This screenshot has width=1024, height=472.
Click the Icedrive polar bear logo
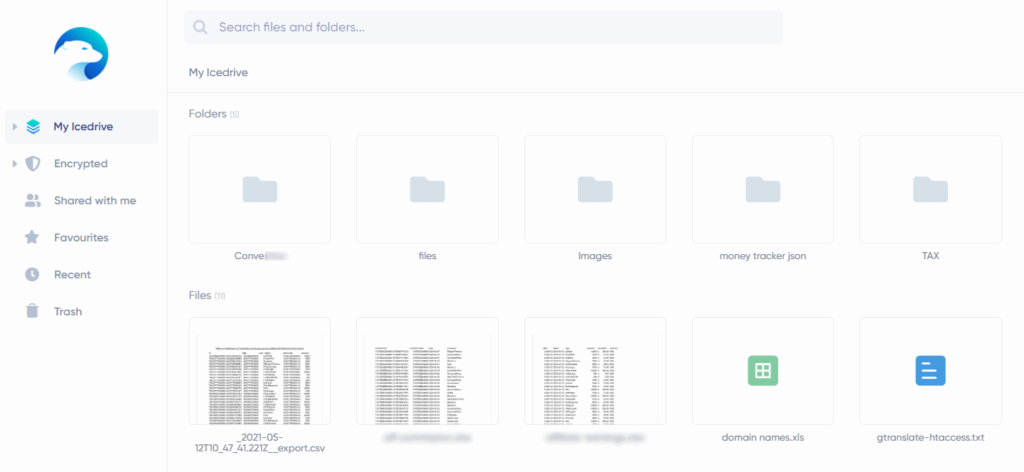81,54
